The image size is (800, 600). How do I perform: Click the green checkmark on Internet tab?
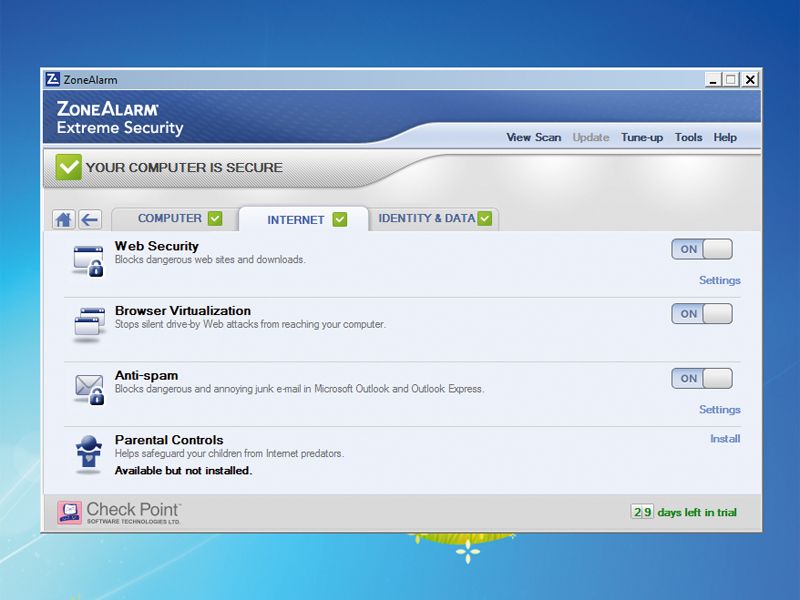point(340,219)
